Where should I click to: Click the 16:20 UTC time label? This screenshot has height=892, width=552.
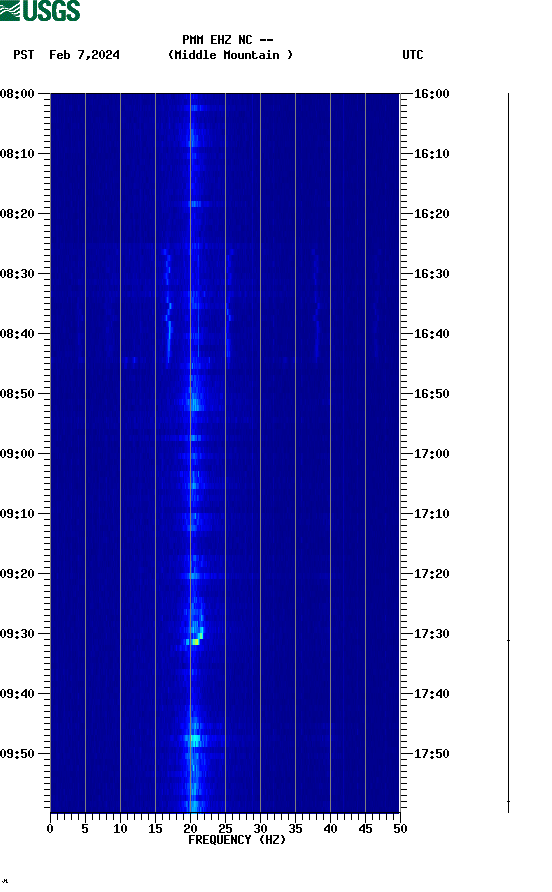click(431, 214)
